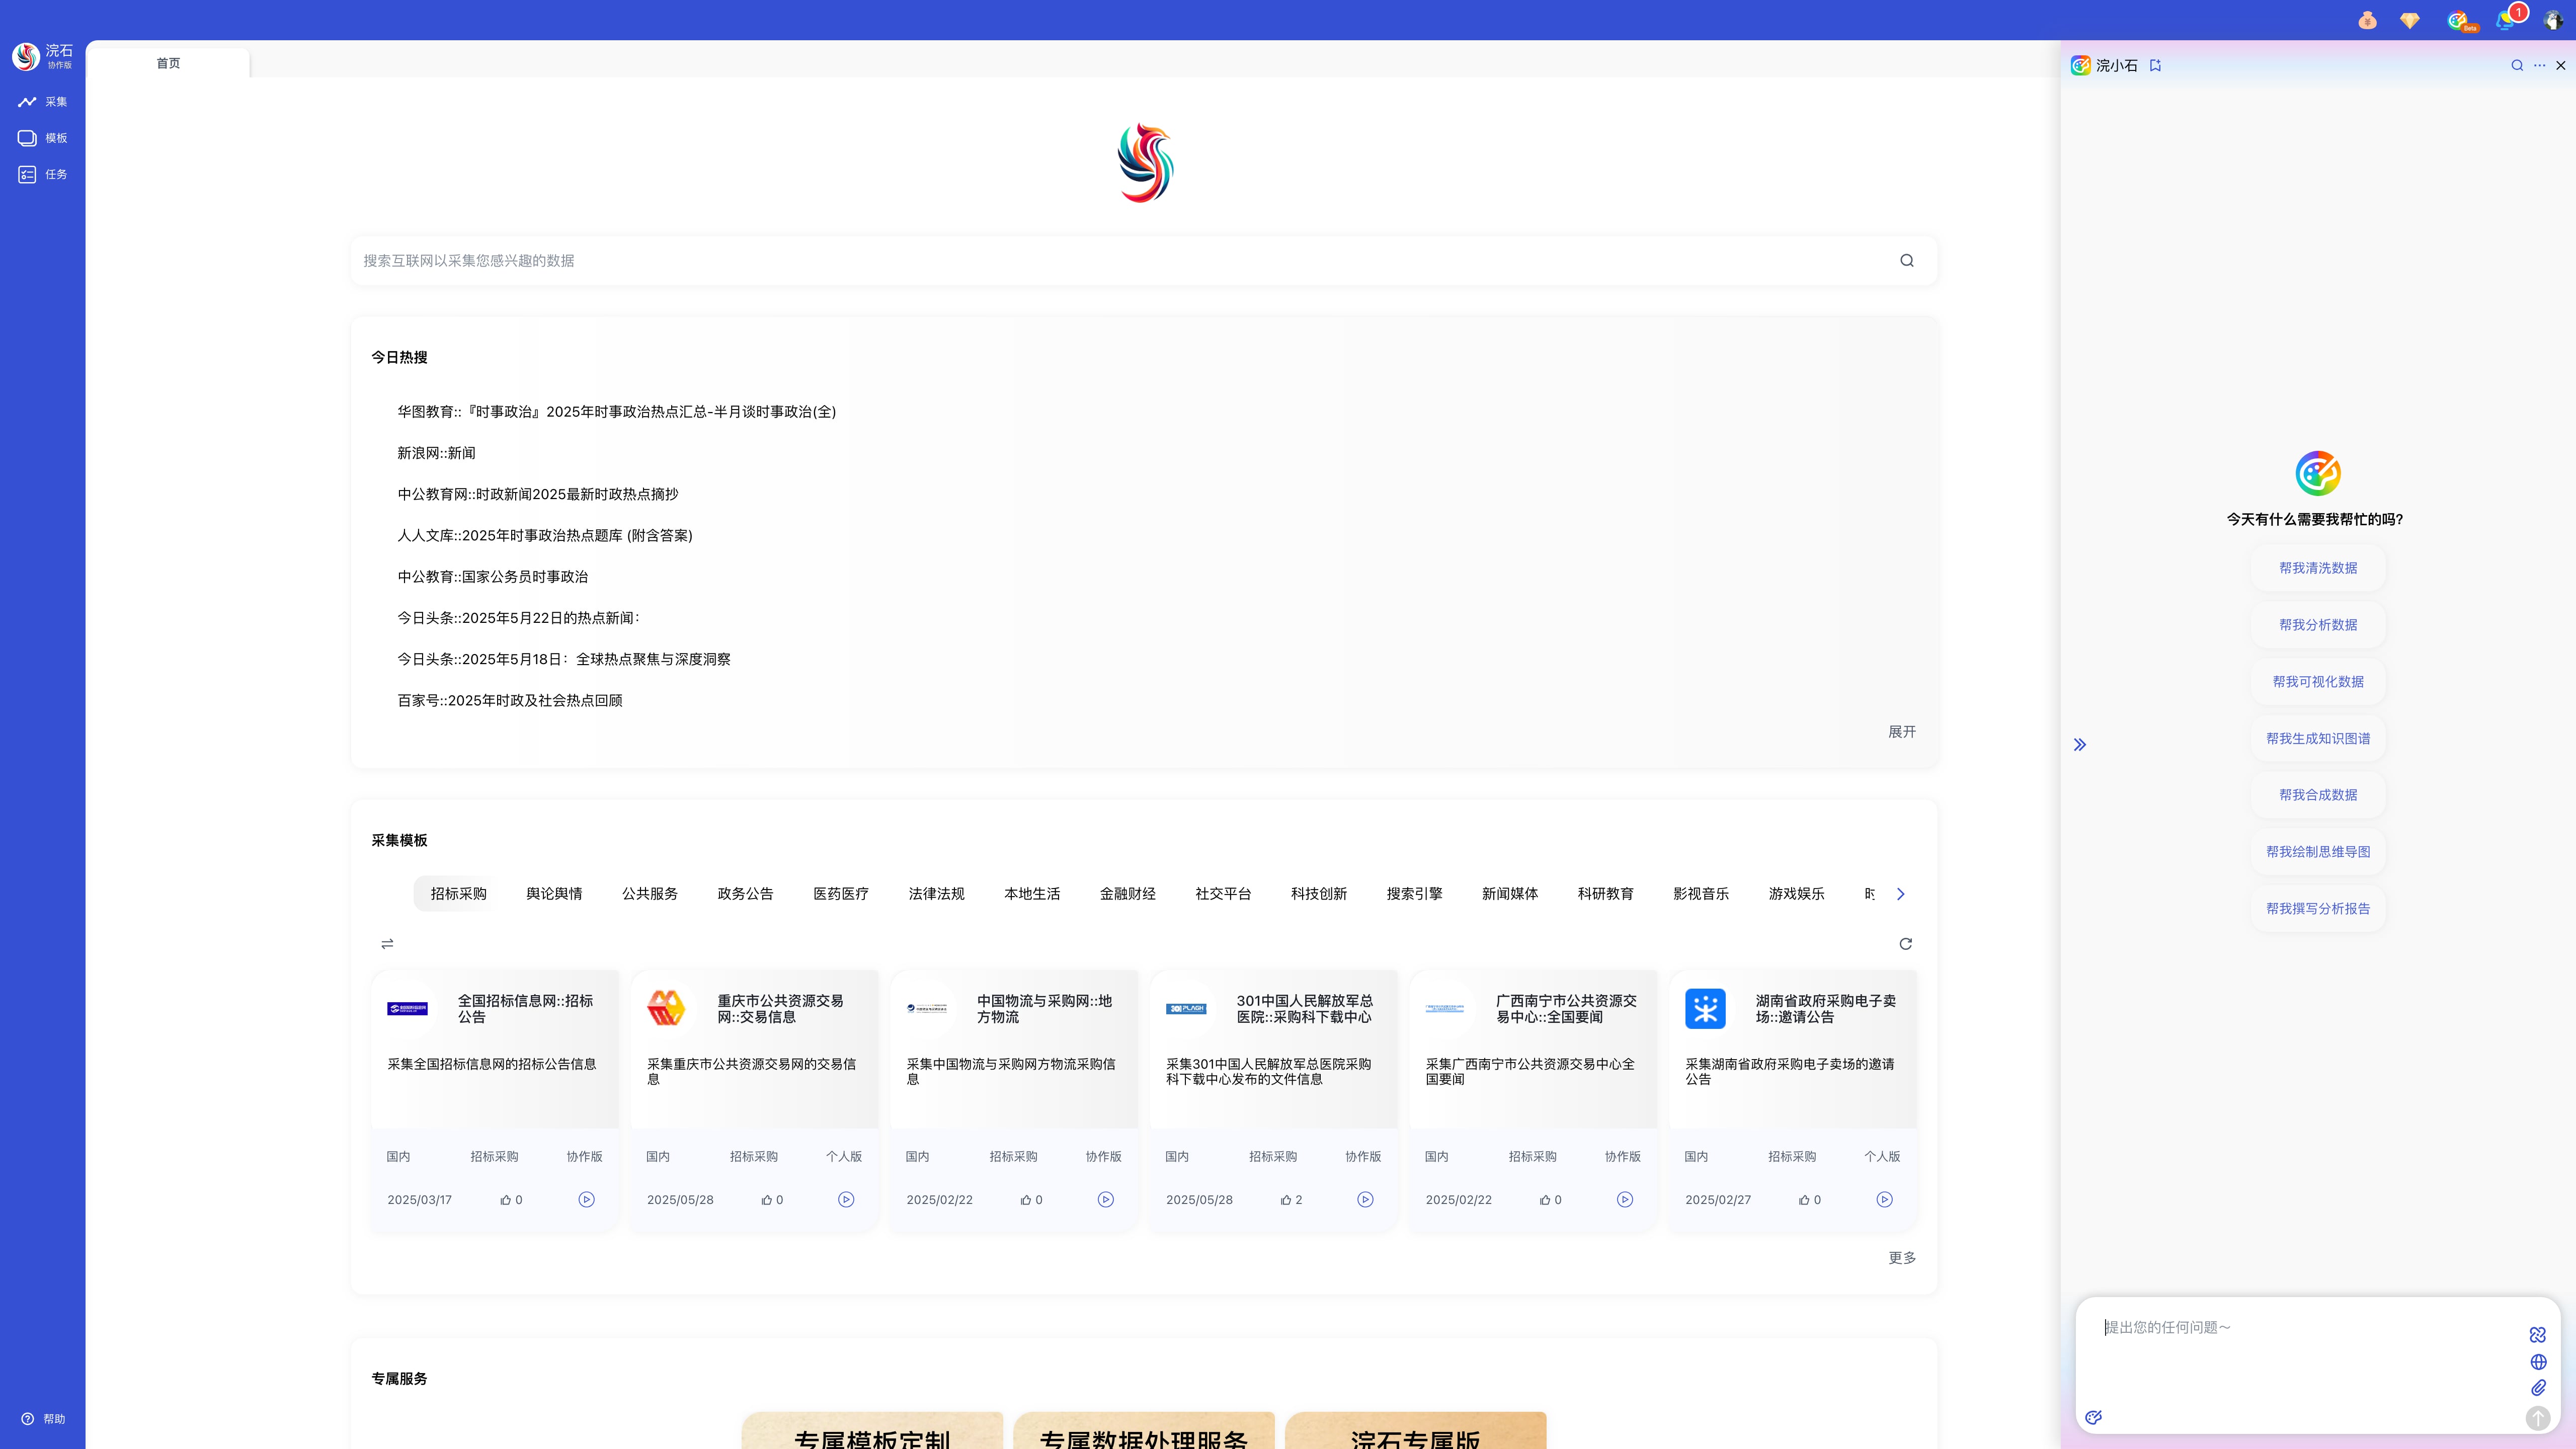Focus the 提出您的任何问题 chat input
The image size is (2576, 1449).
point(2305,1350)
